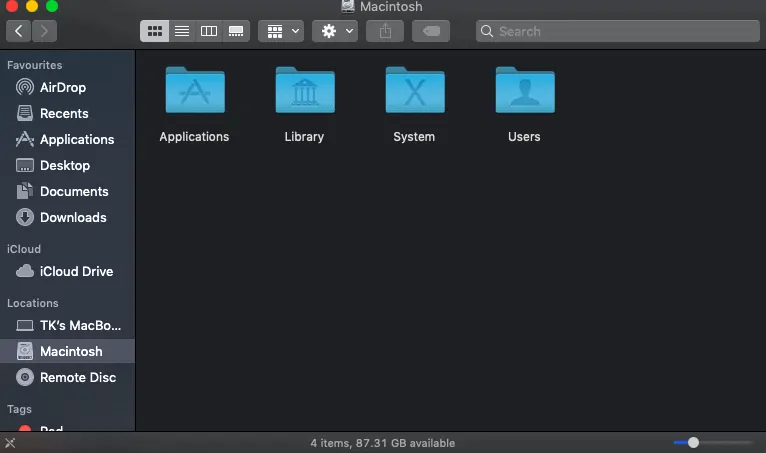The height and width of the screenshot is (453, 766).
Task: Open Recents in the sidebar
Action: pyautogui.click(x=67, y=113)
